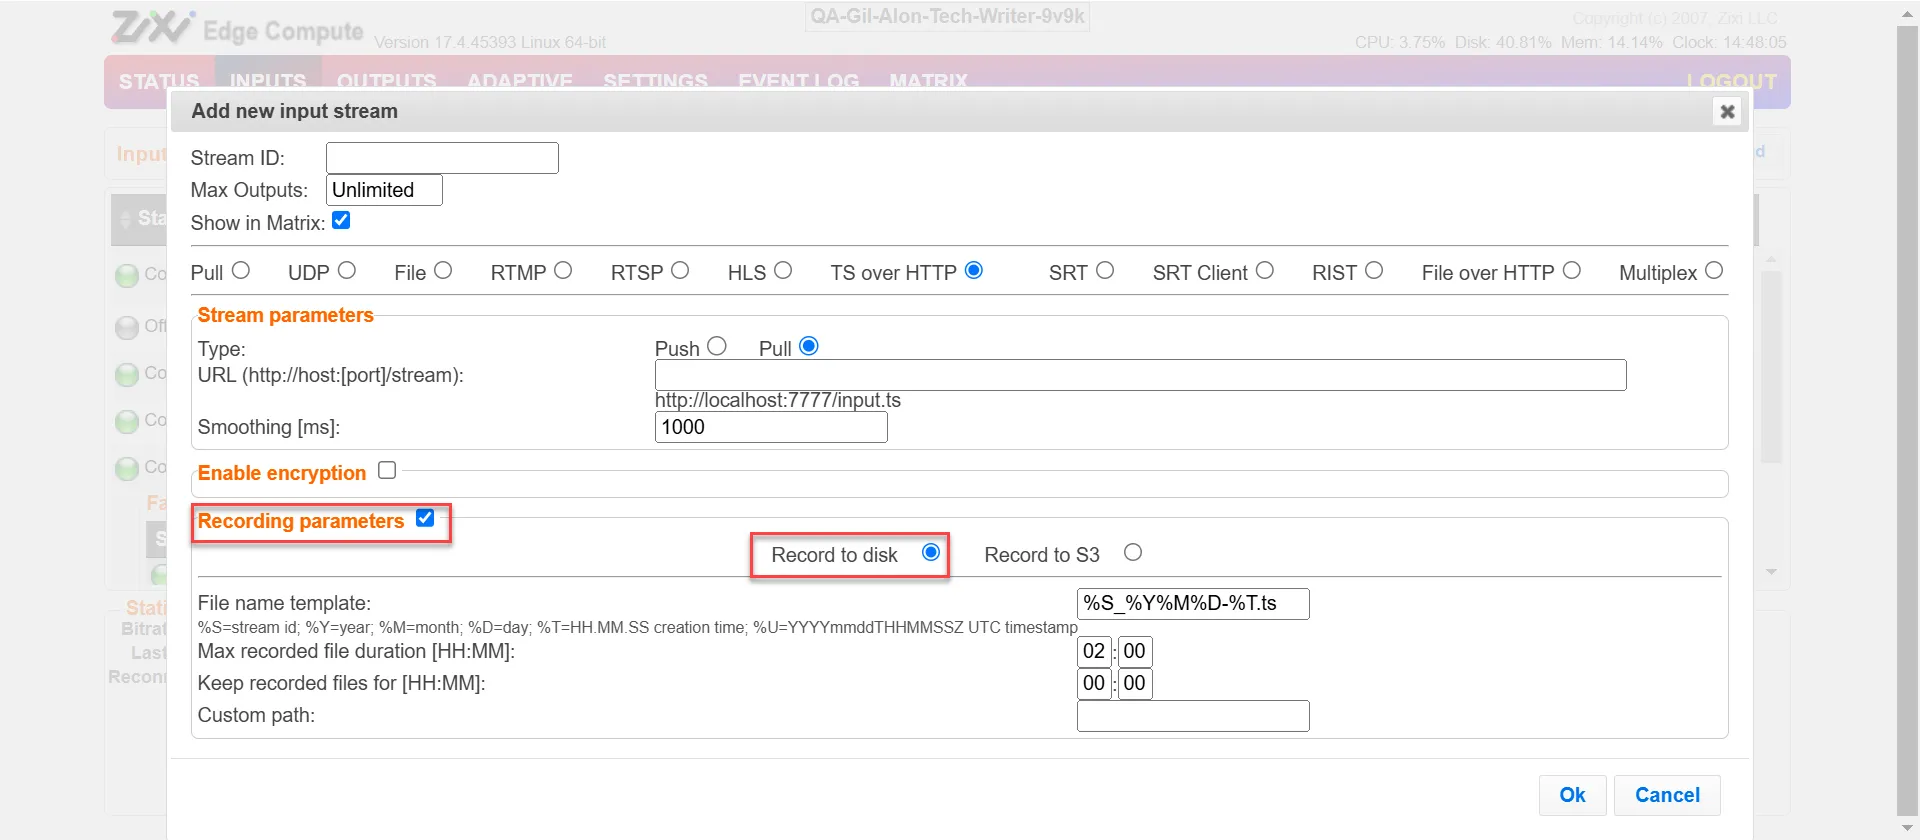Click Max recorded file duration hours field
This screenshot has width=1920, height=840.
(x=1094, y=652)
